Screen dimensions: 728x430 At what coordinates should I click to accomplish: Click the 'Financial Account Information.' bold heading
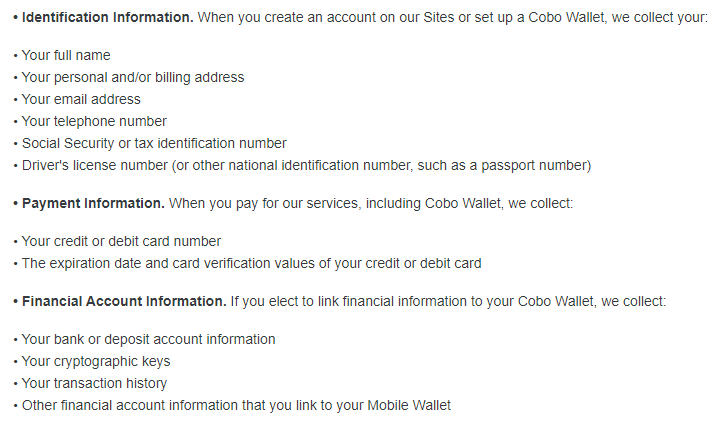point(124,301)
